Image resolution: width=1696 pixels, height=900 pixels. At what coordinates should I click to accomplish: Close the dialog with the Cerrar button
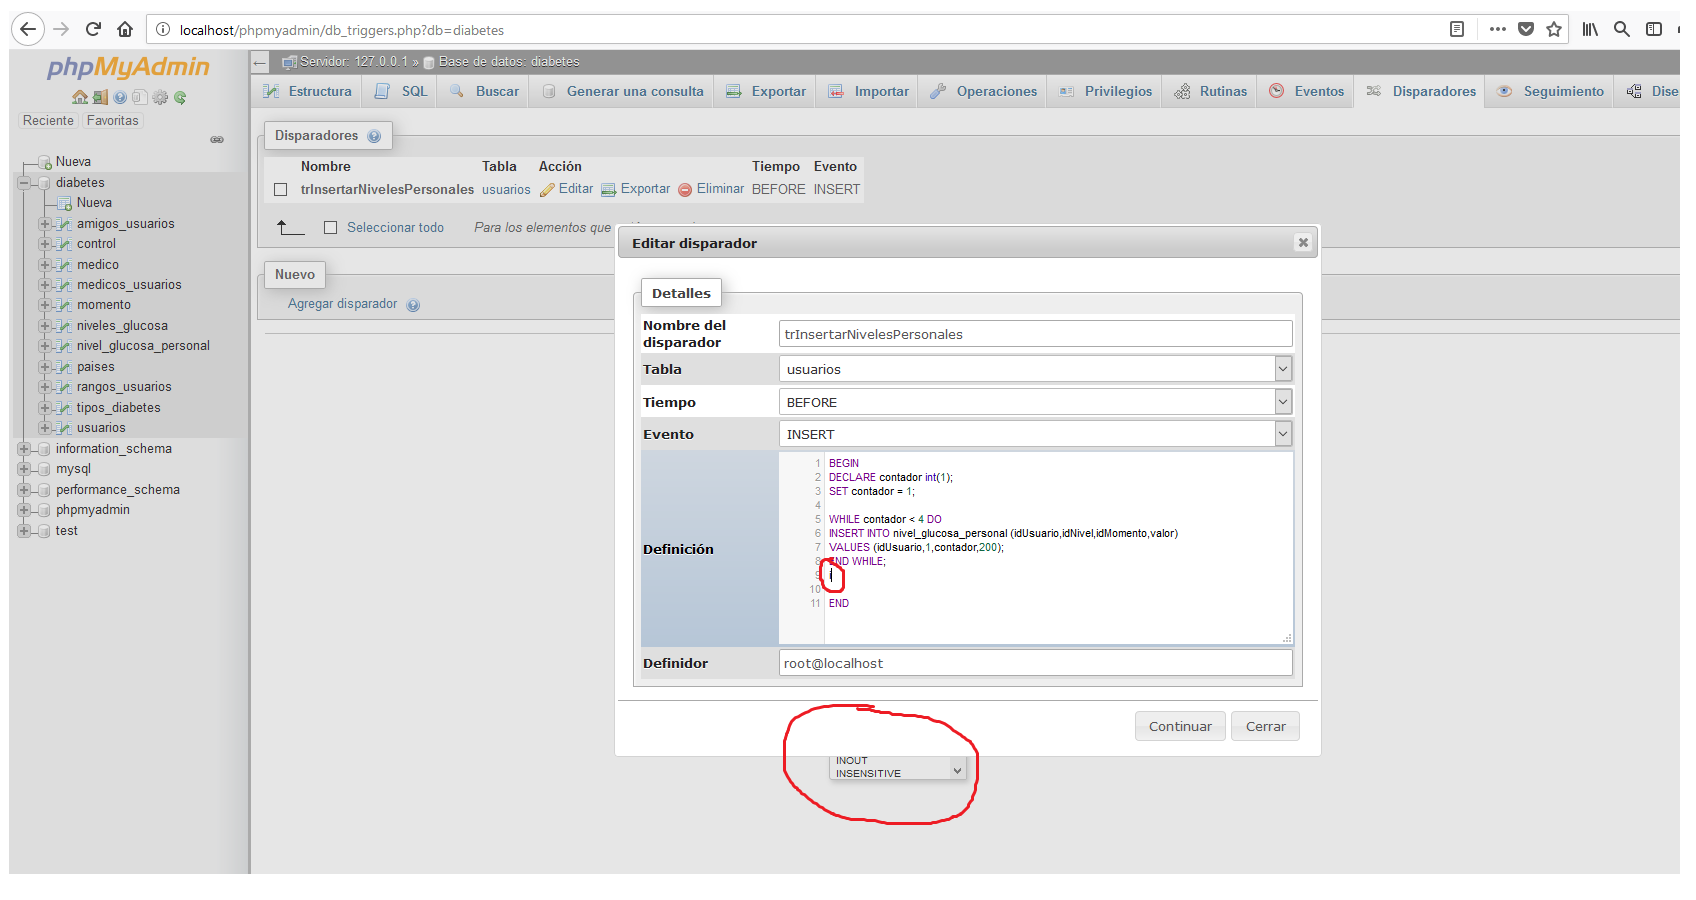(x=1264, y=726)
